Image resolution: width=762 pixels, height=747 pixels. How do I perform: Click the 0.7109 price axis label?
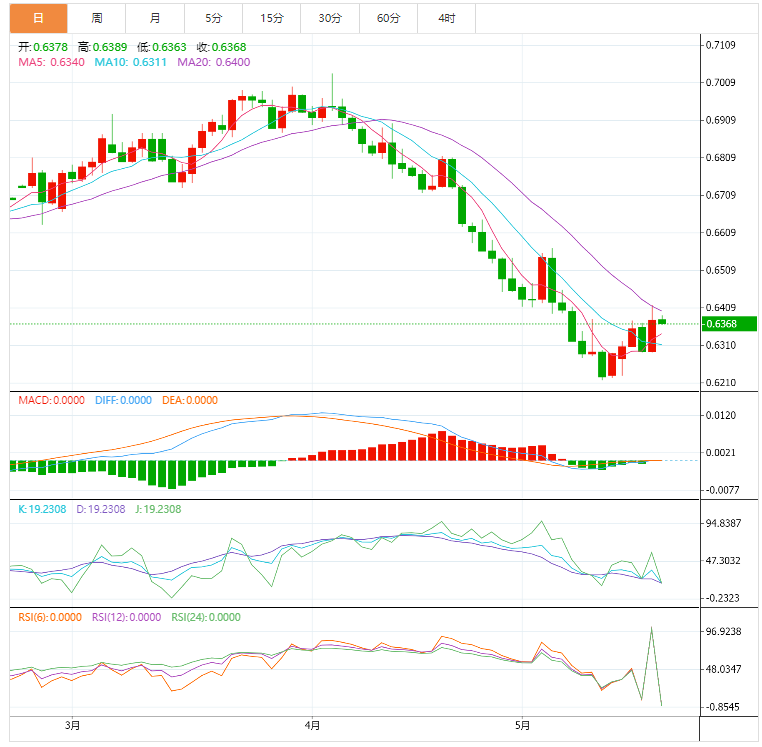(x=721, y=45)
